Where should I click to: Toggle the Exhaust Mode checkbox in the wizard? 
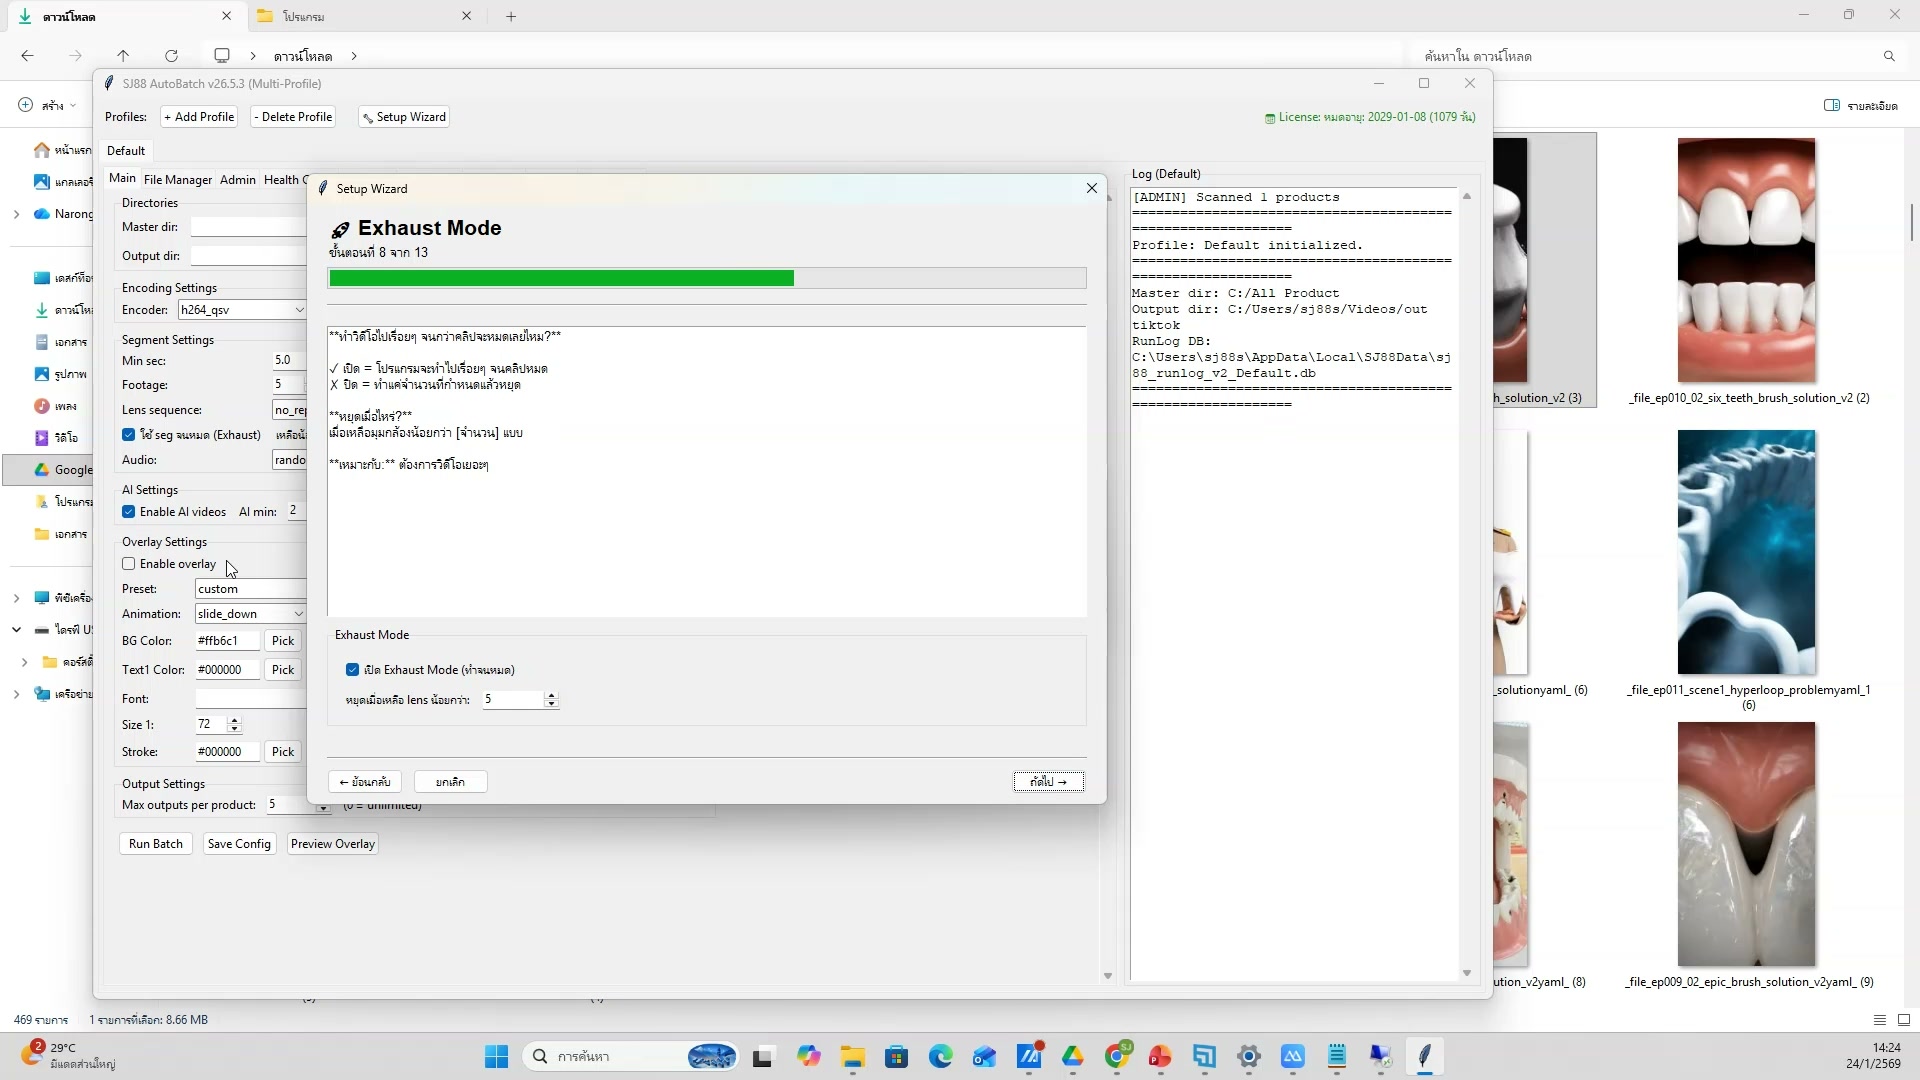(x=353, y=670)
